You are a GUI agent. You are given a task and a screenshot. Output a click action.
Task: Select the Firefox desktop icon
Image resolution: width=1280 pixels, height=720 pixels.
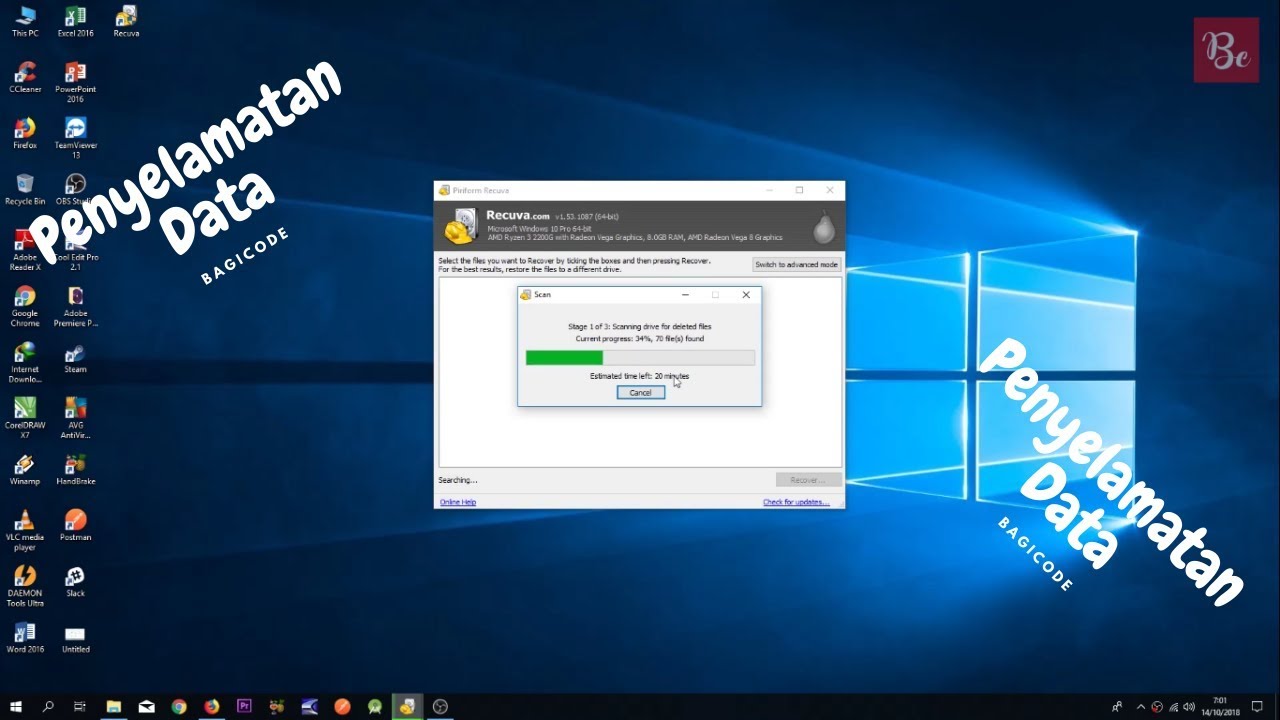(25, 133)
